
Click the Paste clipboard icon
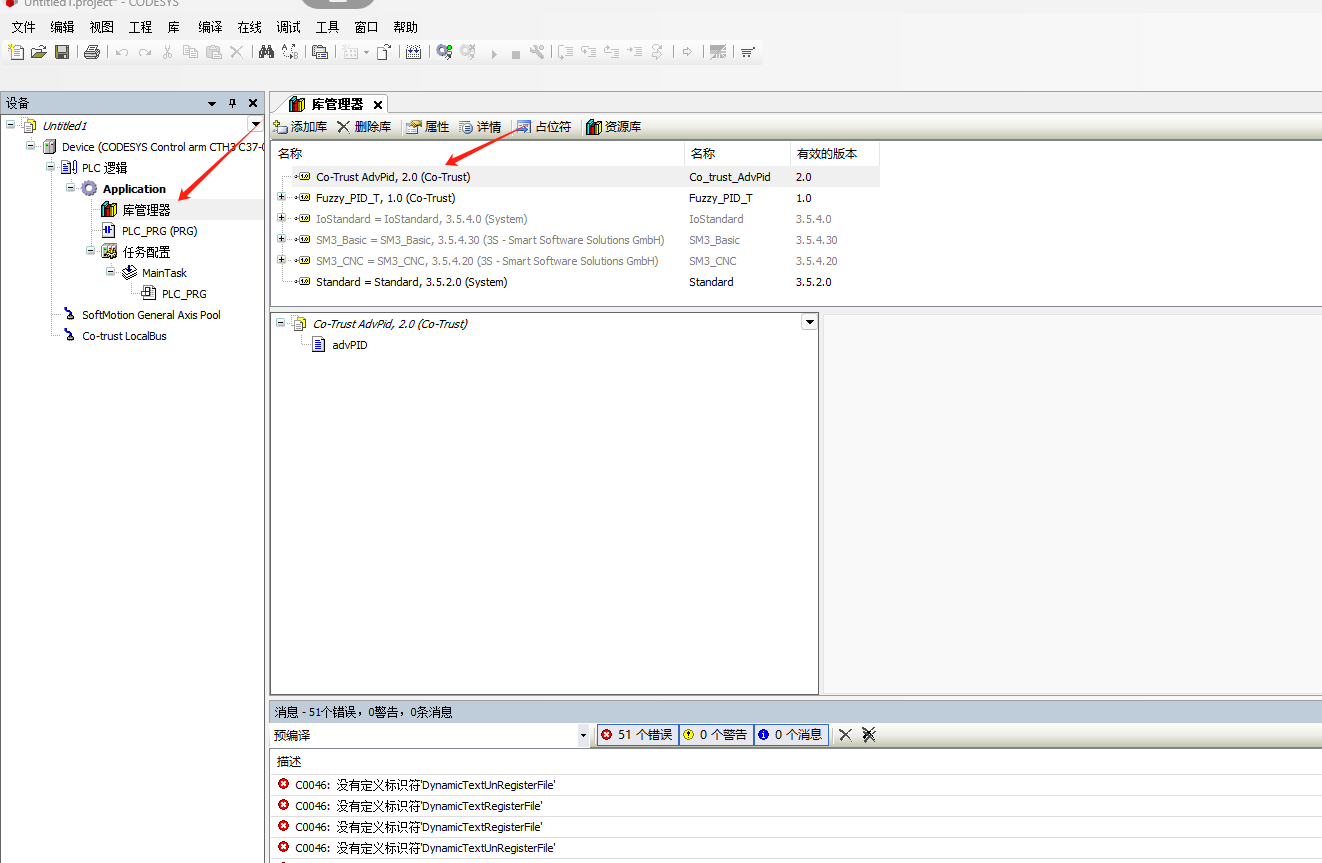(x=214, y=52)
